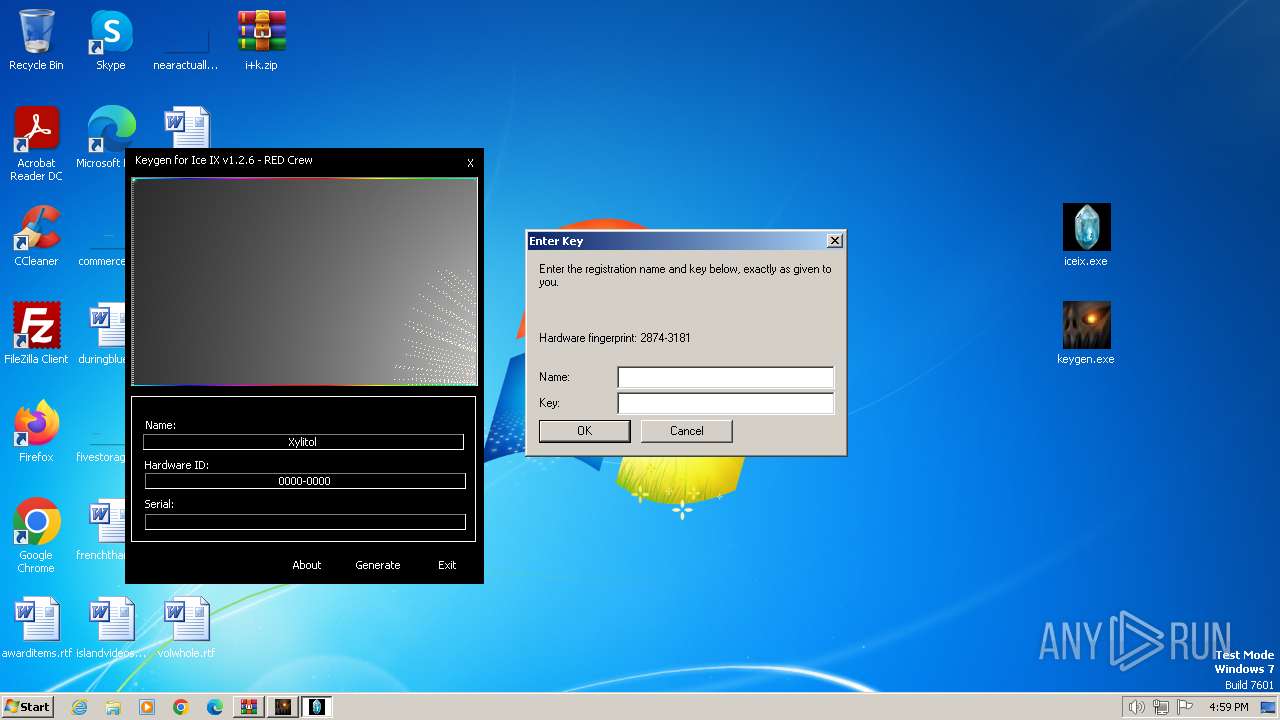The image size is (1280, 720).
Task: Open the Action Center flag icon
Action: (1185, 707)
